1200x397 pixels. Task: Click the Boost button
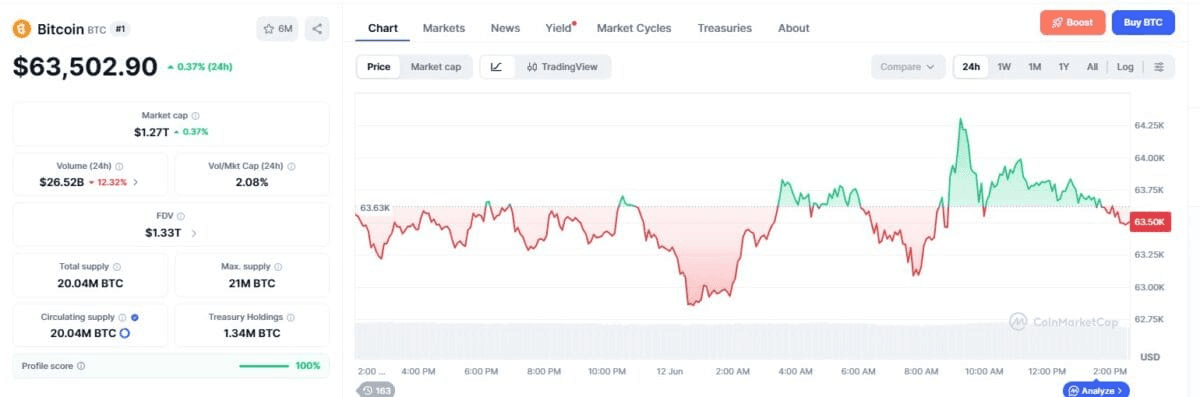pyautogui.click(x=1072, y=22)
